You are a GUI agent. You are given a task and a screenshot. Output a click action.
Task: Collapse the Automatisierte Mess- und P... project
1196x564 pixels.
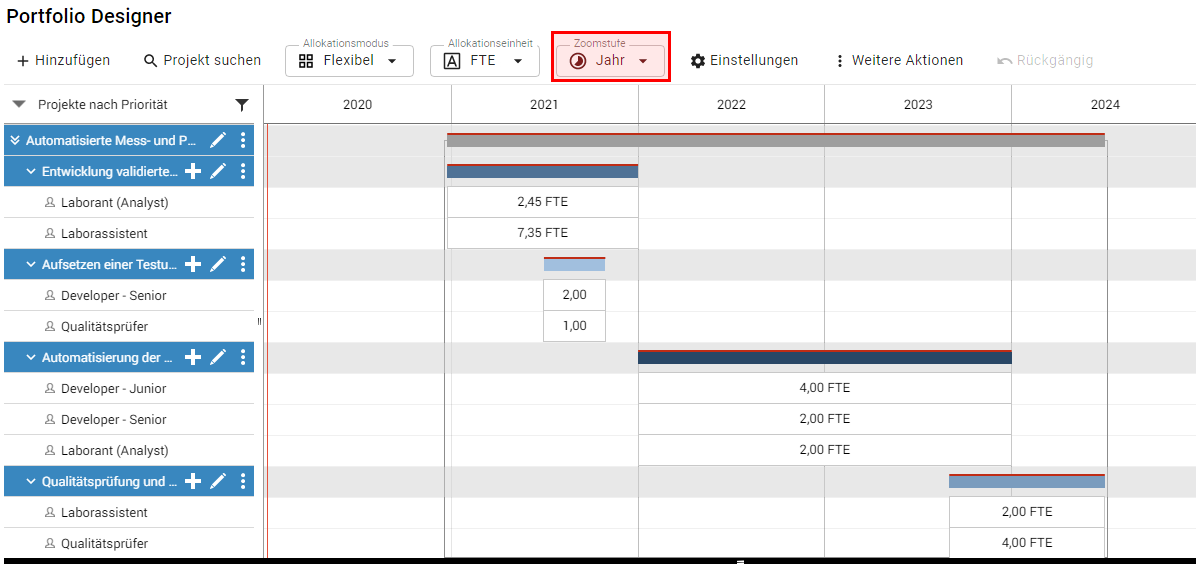pyautogui.click(x=15, y=141)
